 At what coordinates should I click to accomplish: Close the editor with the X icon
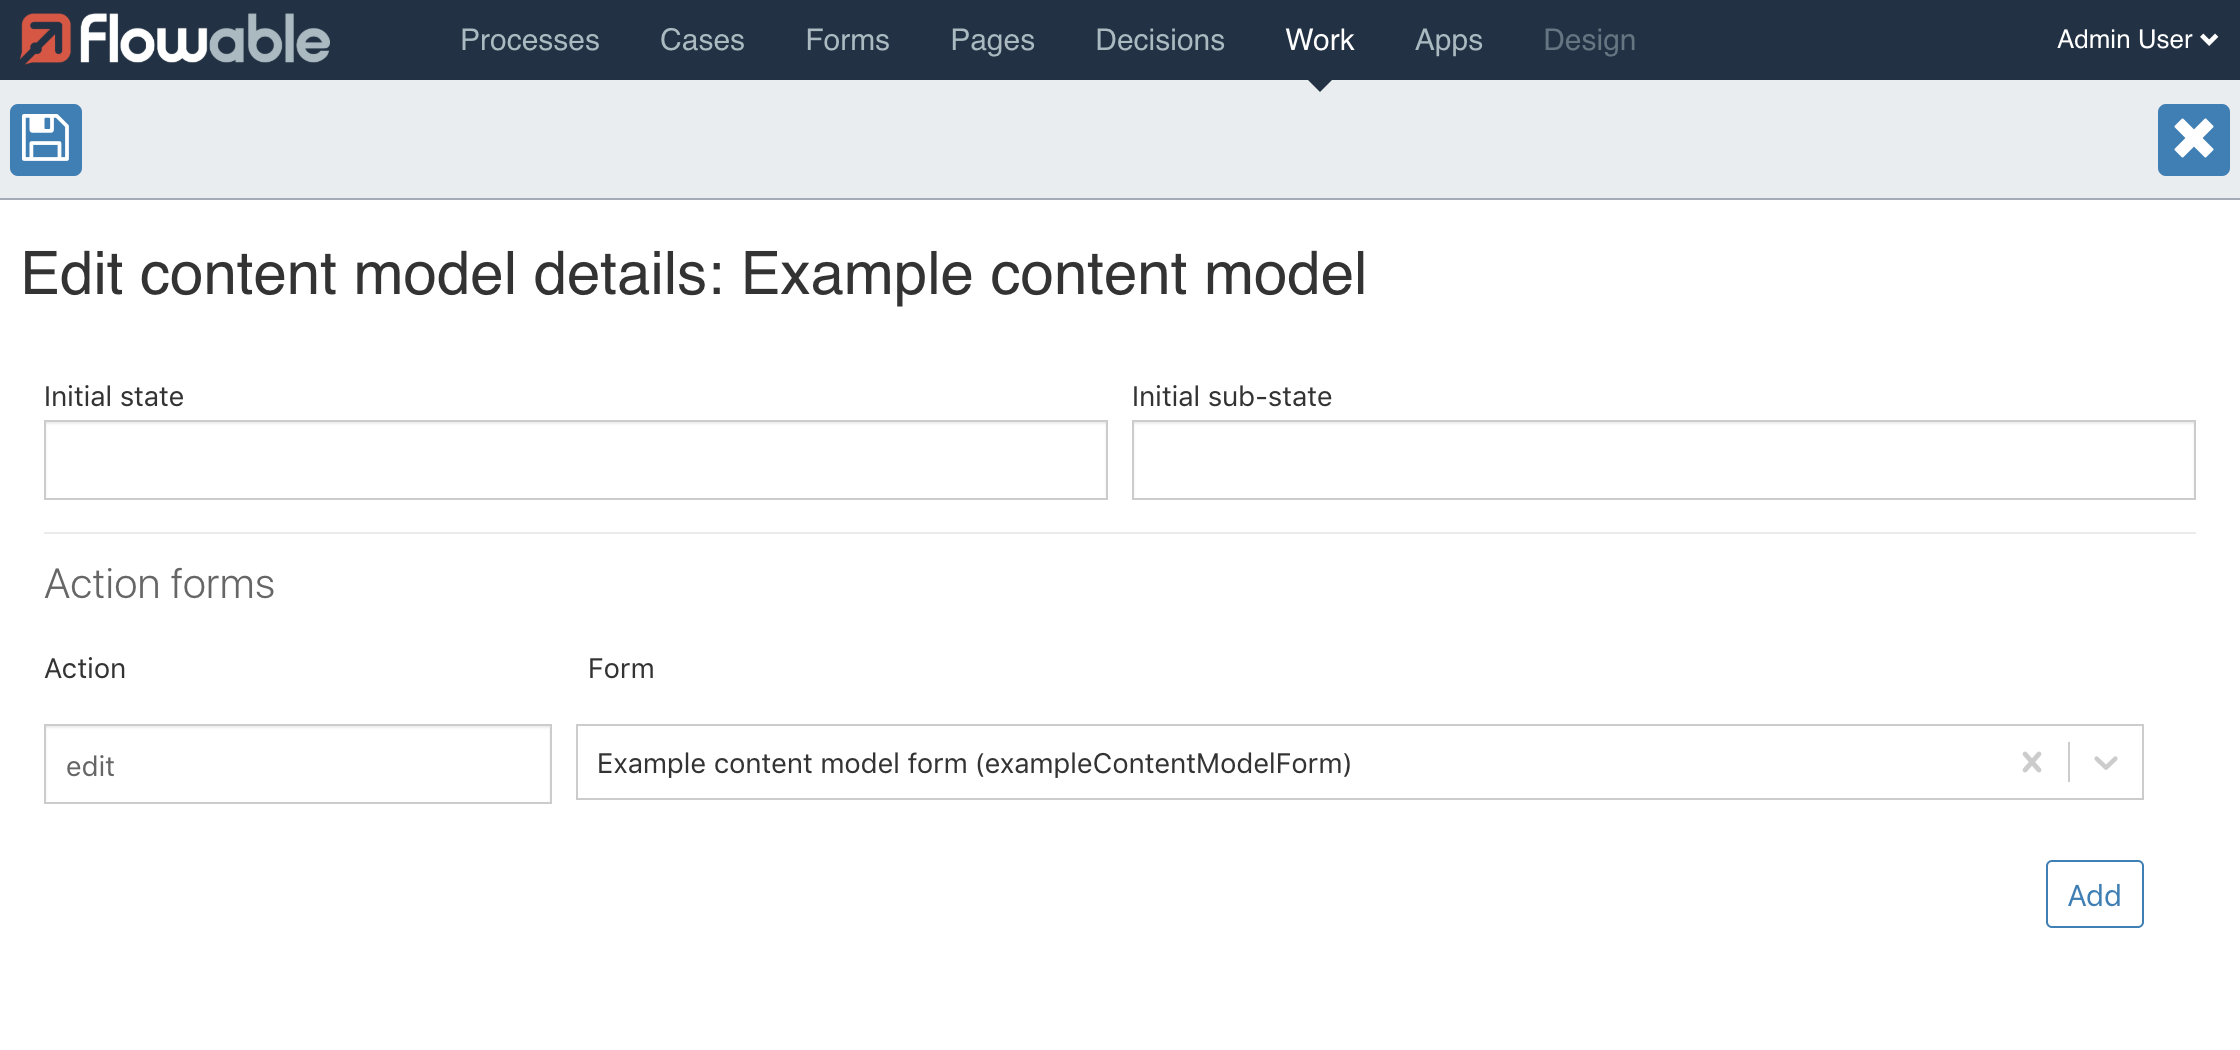[2194, 139]
